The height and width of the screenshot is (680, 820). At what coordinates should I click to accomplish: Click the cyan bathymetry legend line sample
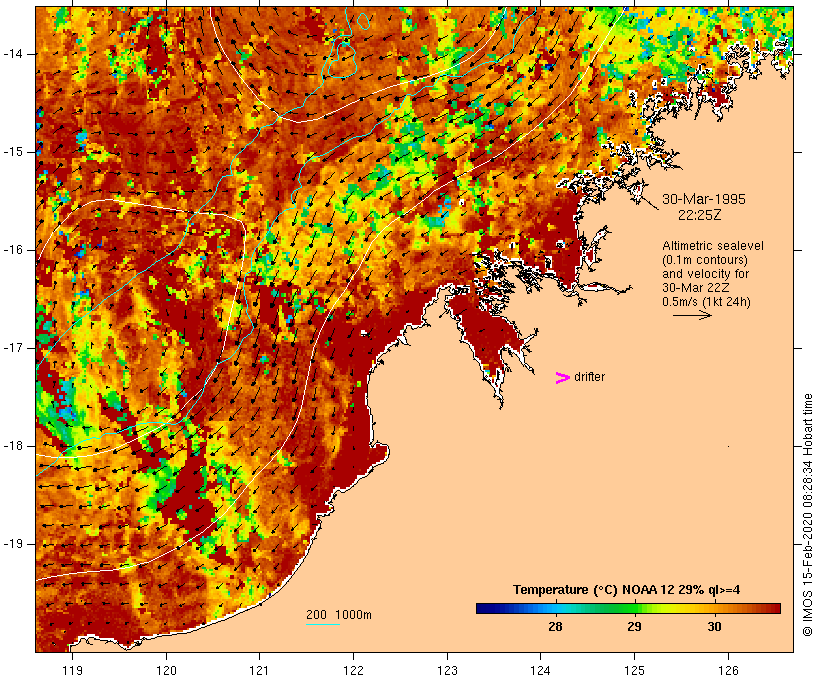323,624
